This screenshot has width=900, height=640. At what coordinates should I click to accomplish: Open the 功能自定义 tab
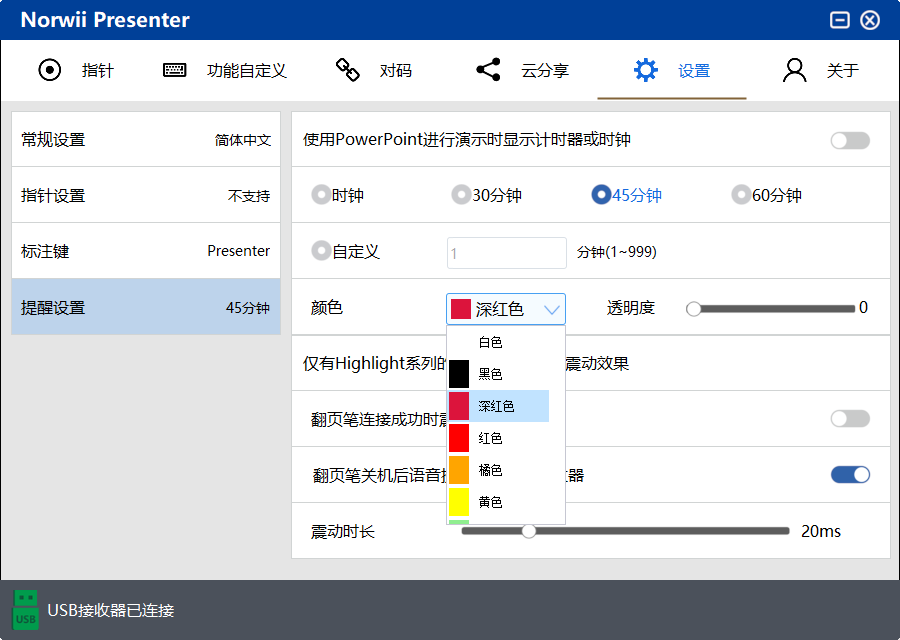(x=224, y=70)
